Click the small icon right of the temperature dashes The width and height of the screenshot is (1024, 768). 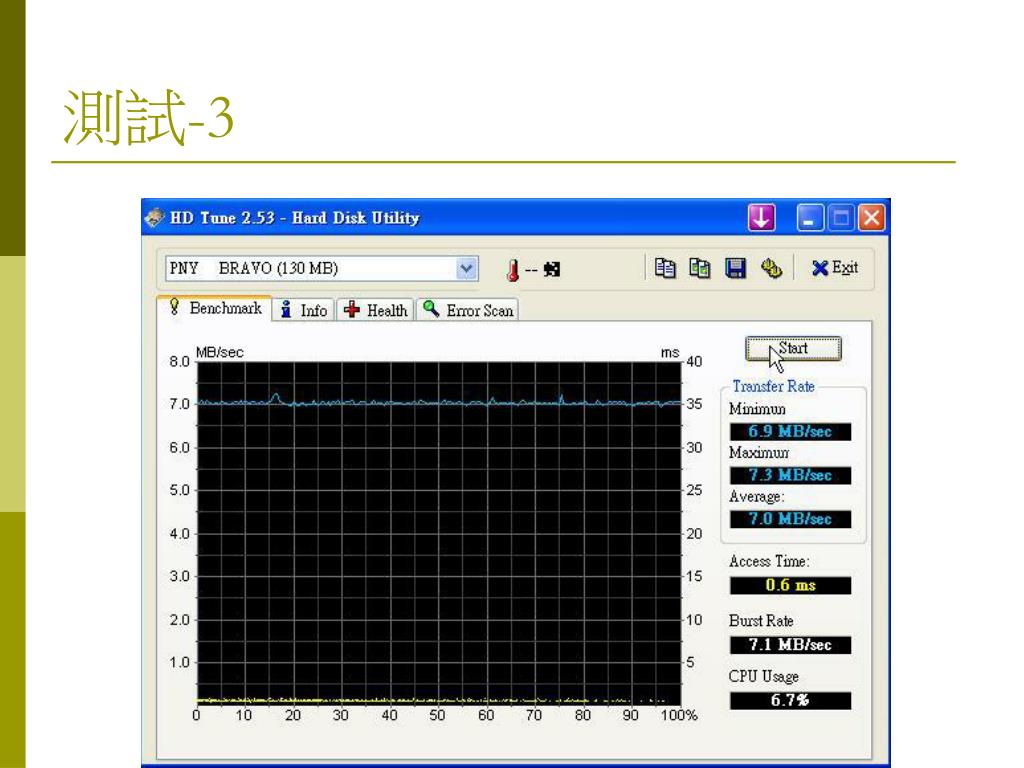(552, 269)
